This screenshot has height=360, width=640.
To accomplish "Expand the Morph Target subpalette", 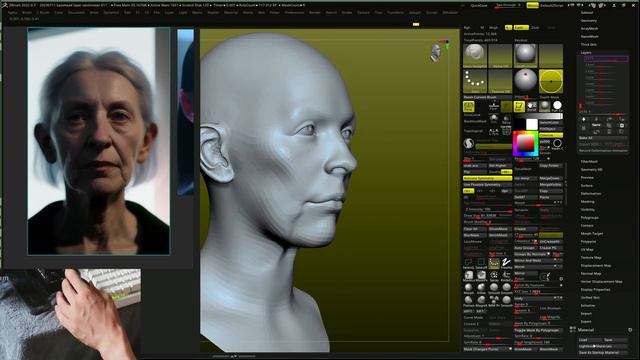I will pos(592,233).
